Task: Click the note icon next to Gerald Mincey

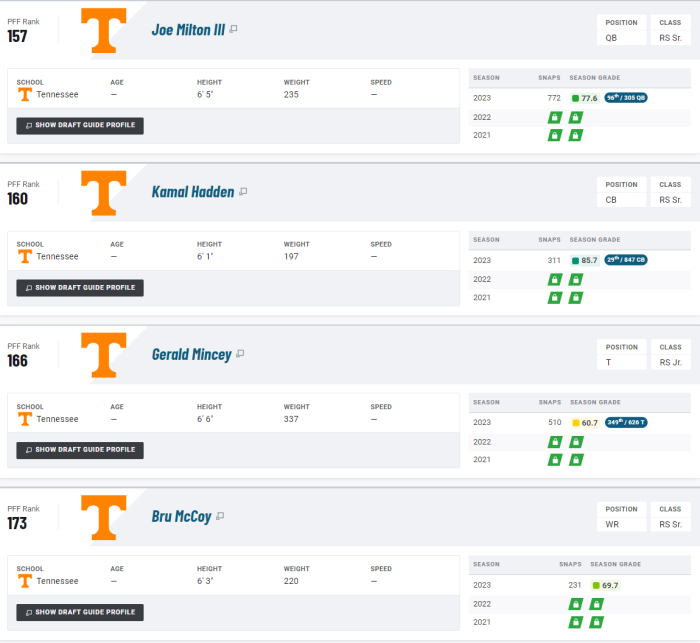Action: click(x=240, y=354)
